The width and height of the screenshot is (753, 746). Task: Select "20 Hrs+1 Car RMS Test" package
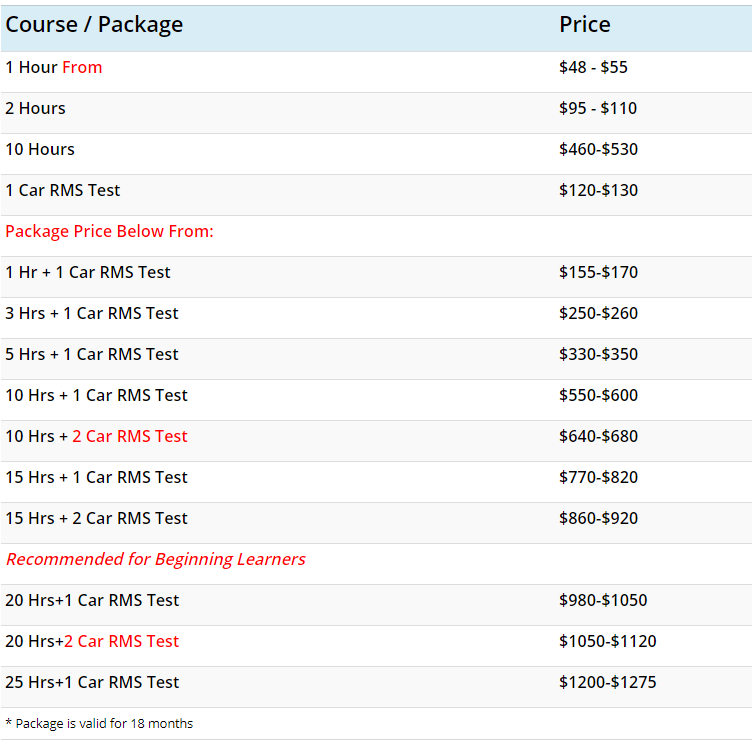coord(93,601)
